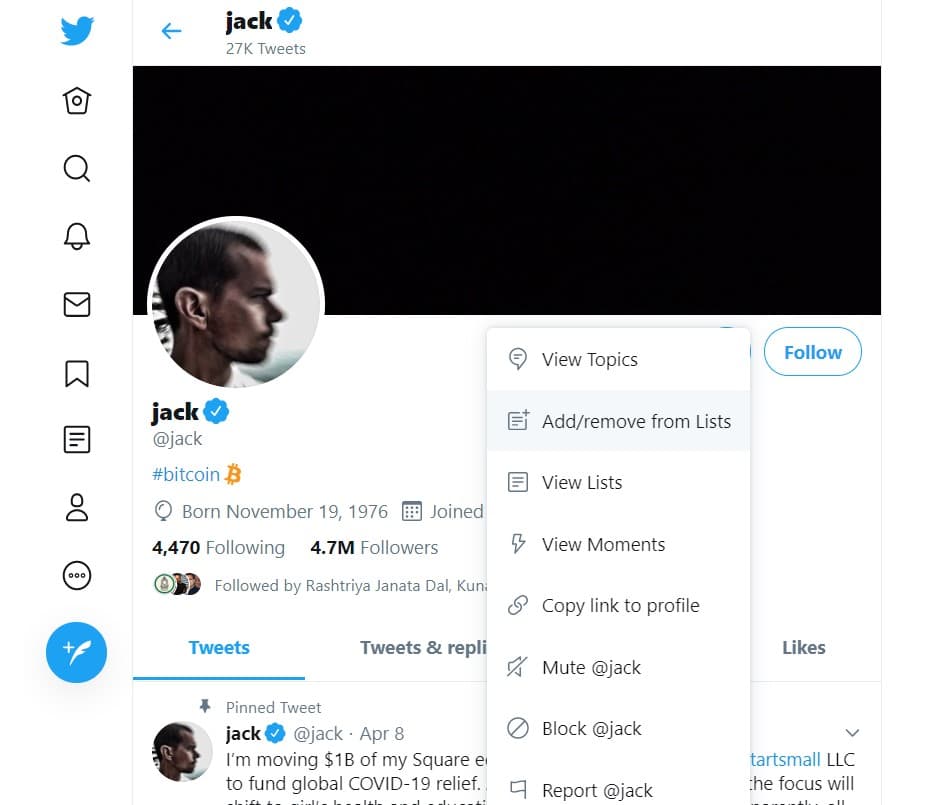932x805 pixels.
Task: Open the 4.7M Followers link
Action: [x=374, y=548]
